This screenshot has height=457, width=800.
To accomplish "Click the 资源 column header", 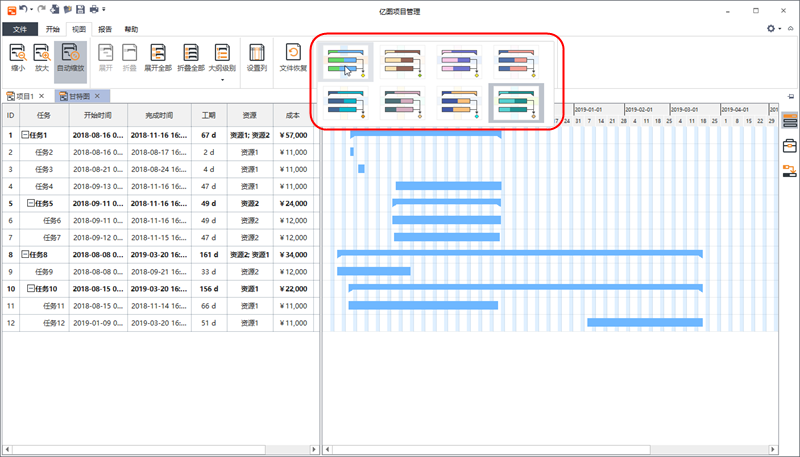I will (249, 116).
